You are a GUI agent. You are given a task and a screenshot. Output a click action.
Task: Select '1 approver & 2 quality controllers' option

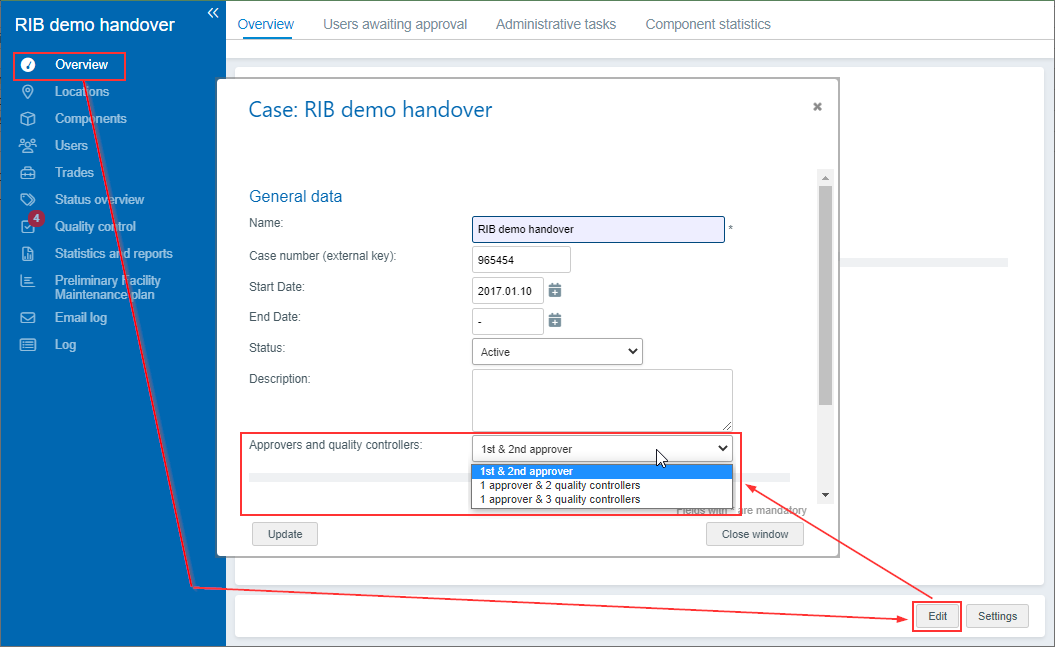560,485
